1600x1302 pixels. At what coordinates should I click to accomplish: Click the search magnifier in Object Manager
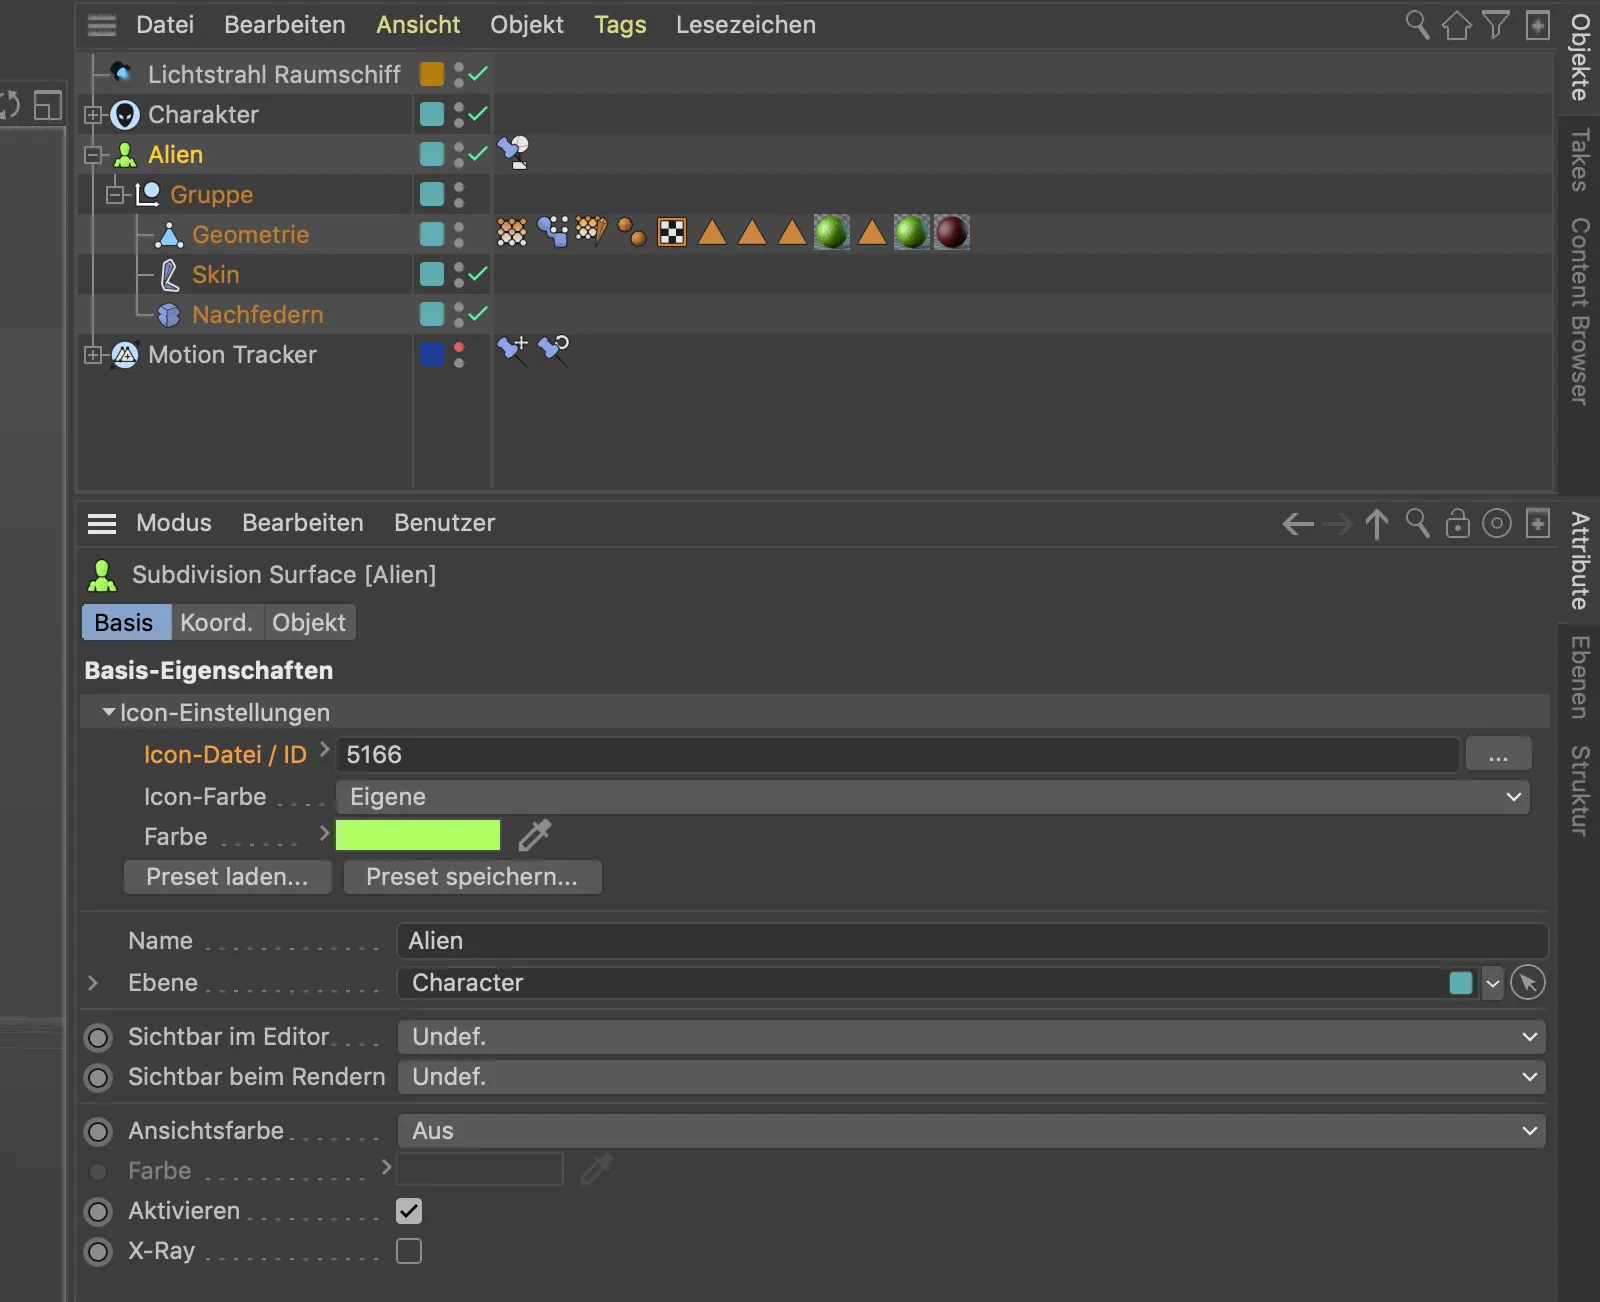(x=1417, y=24)
